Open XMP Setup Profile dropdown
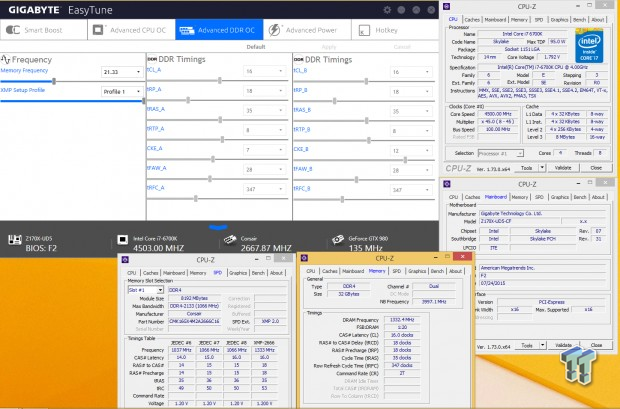 tap(121, 91)
